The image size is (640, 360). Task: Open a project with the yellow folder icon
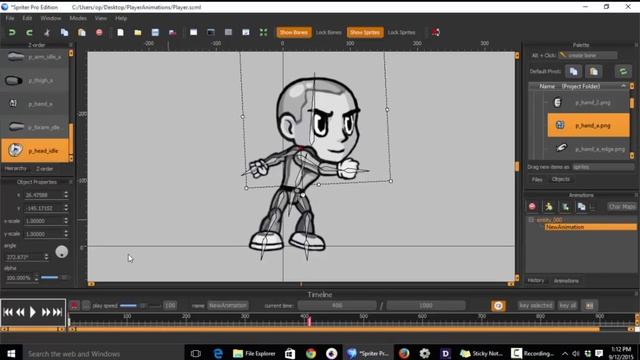[x=138, y=32]
